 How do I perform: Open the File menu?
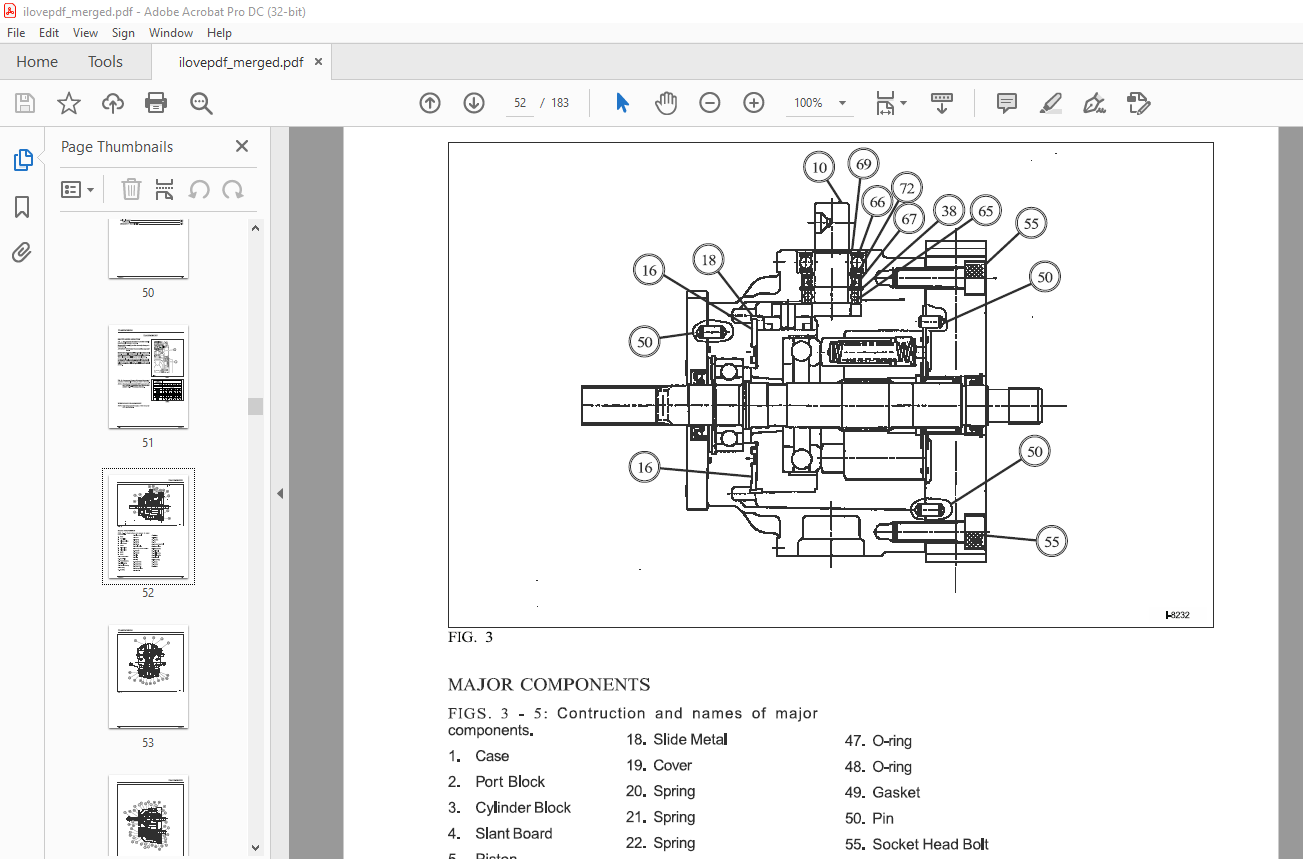(x=16, y=33)
